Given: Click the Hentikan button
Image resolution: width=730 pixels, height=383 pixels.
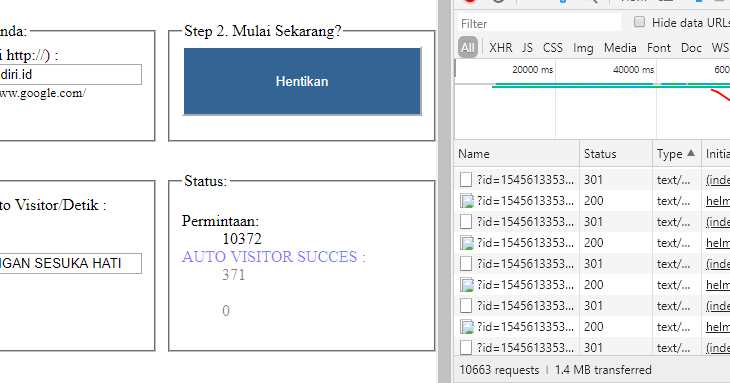Looking at the screenshot, I should click(302, 81).
